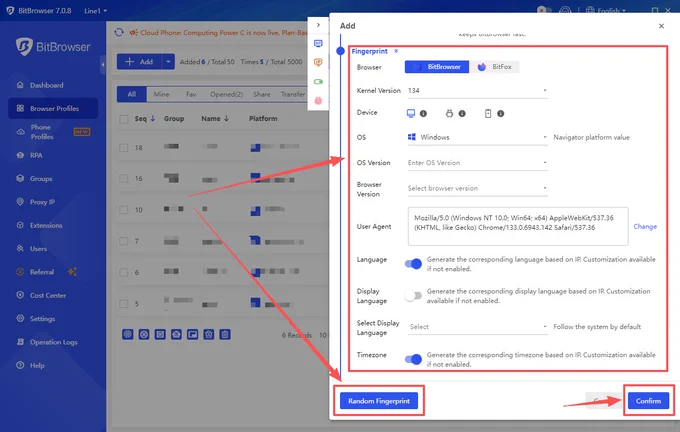Select the BitFox browser option

click(494, 67)
